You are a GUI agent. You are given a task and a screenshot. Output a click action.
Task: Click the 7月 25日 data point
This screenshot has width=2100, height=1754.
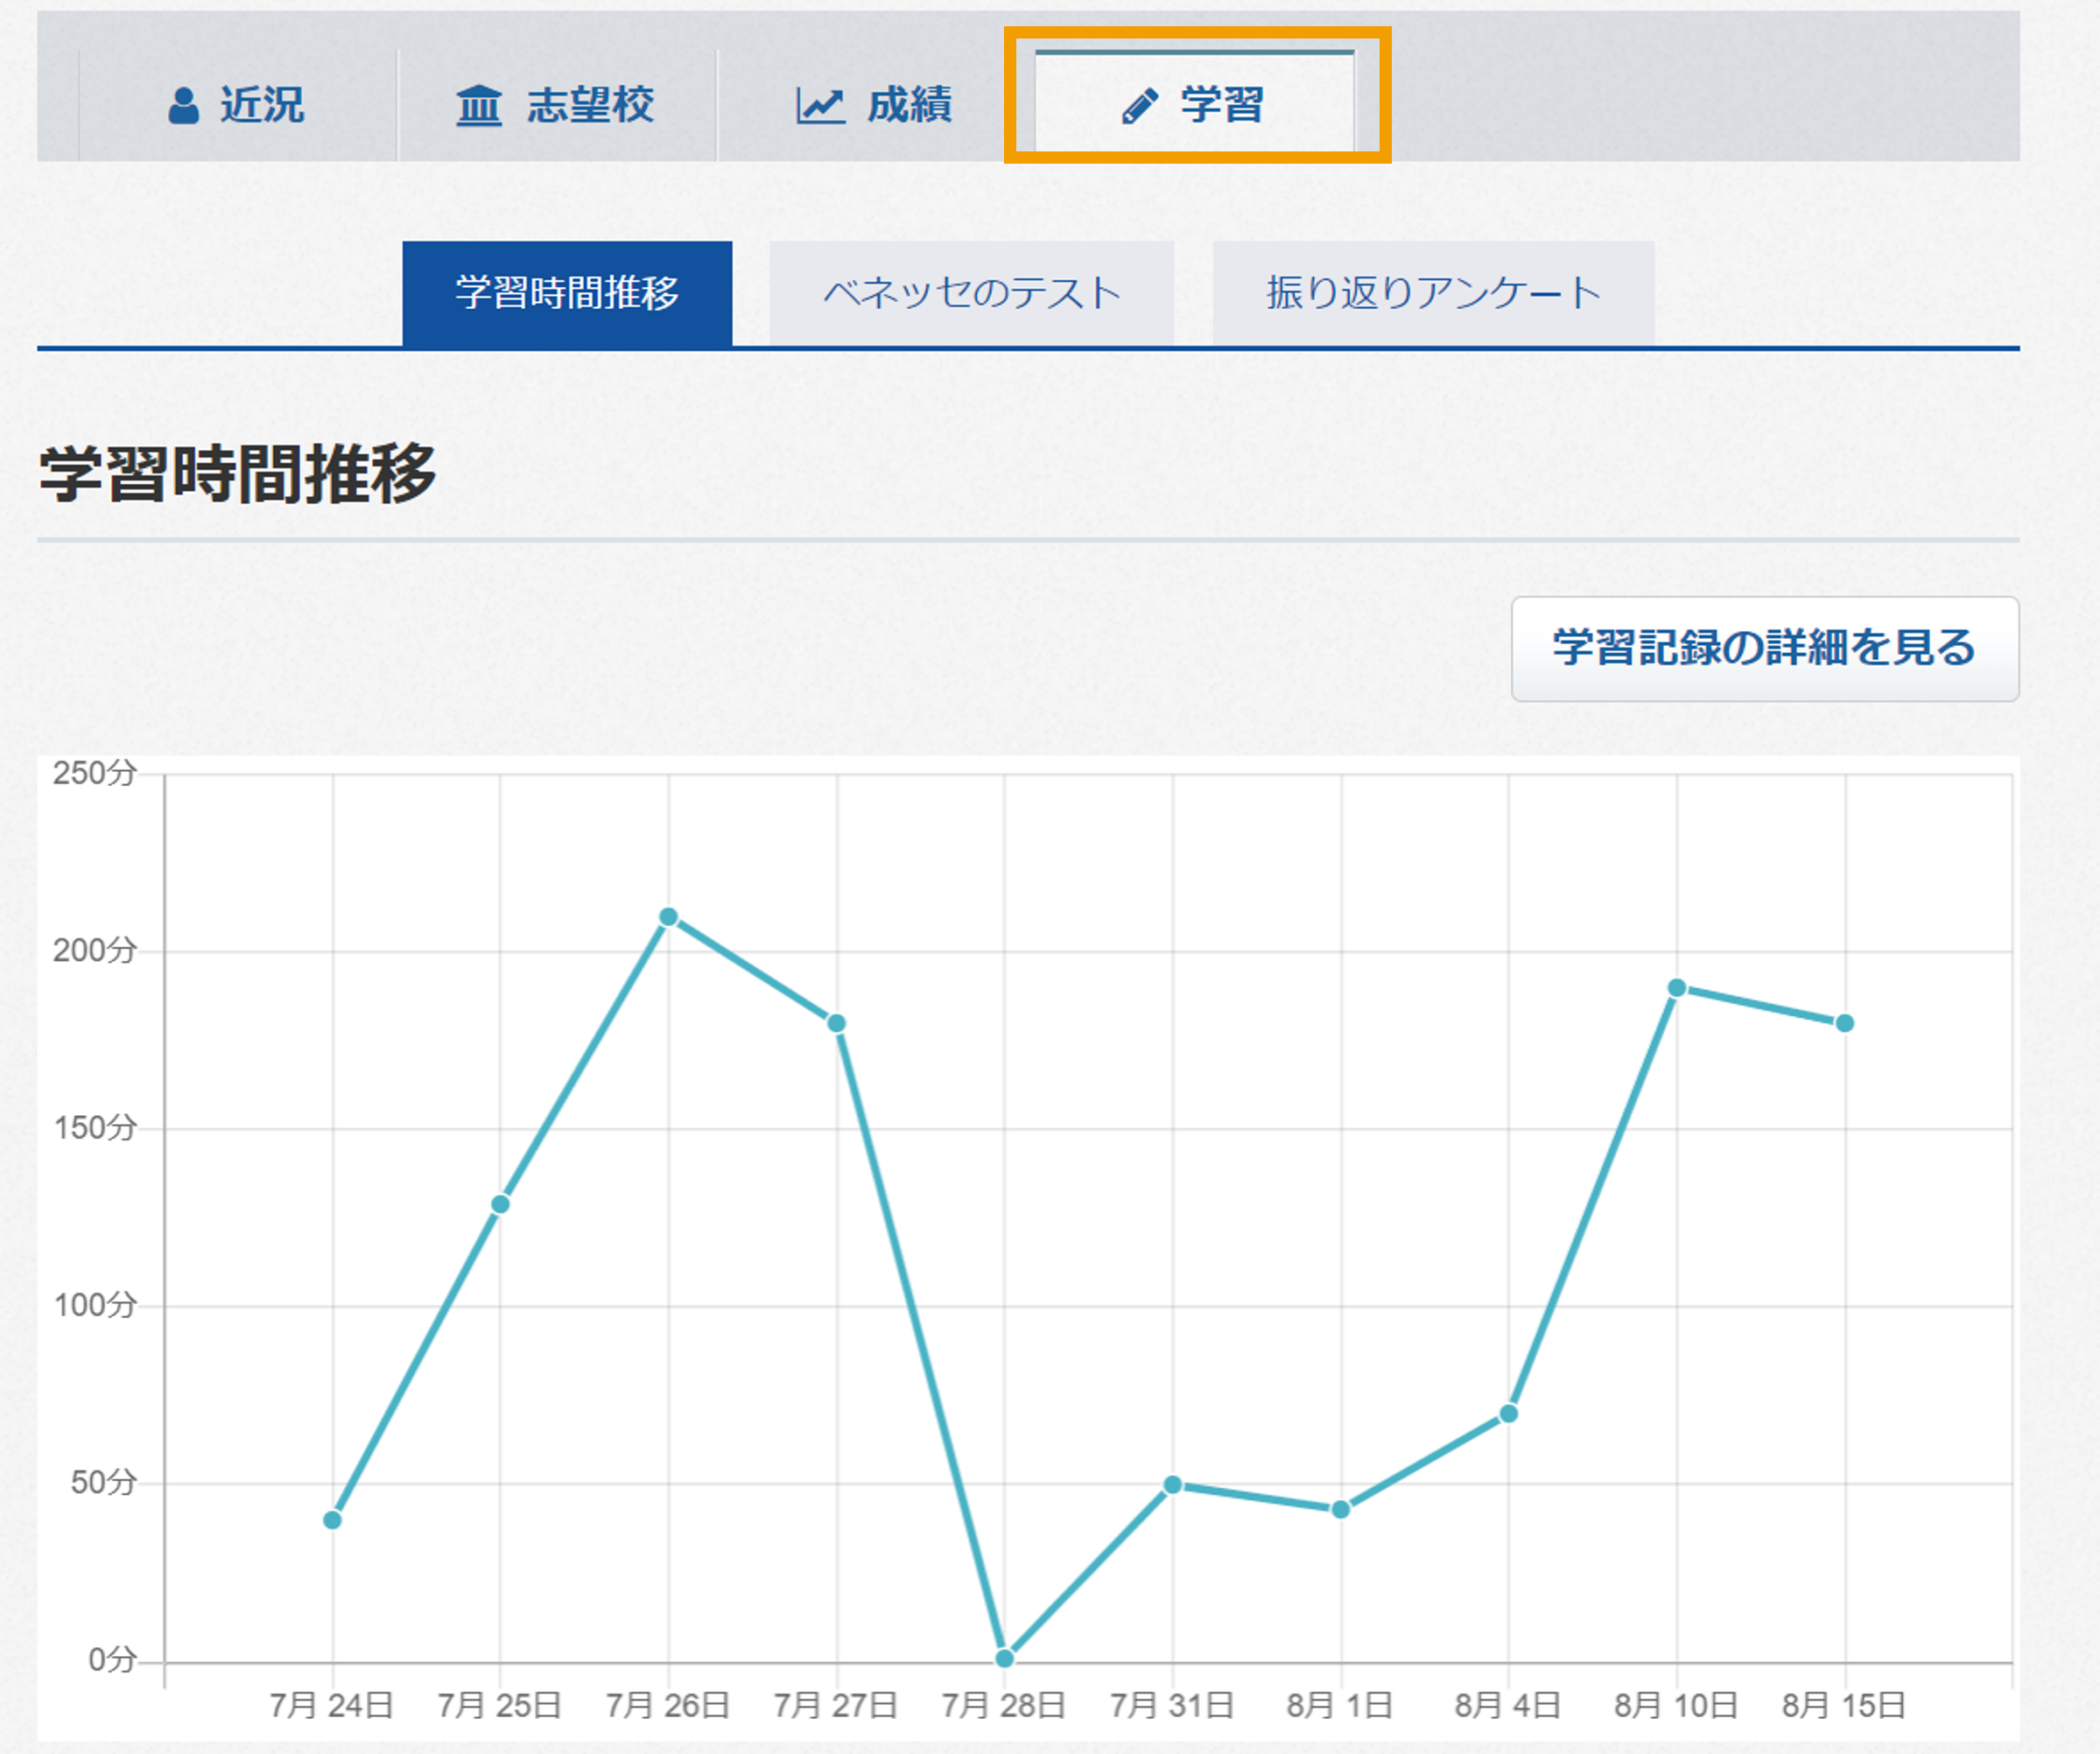[x=500, y=1204]
